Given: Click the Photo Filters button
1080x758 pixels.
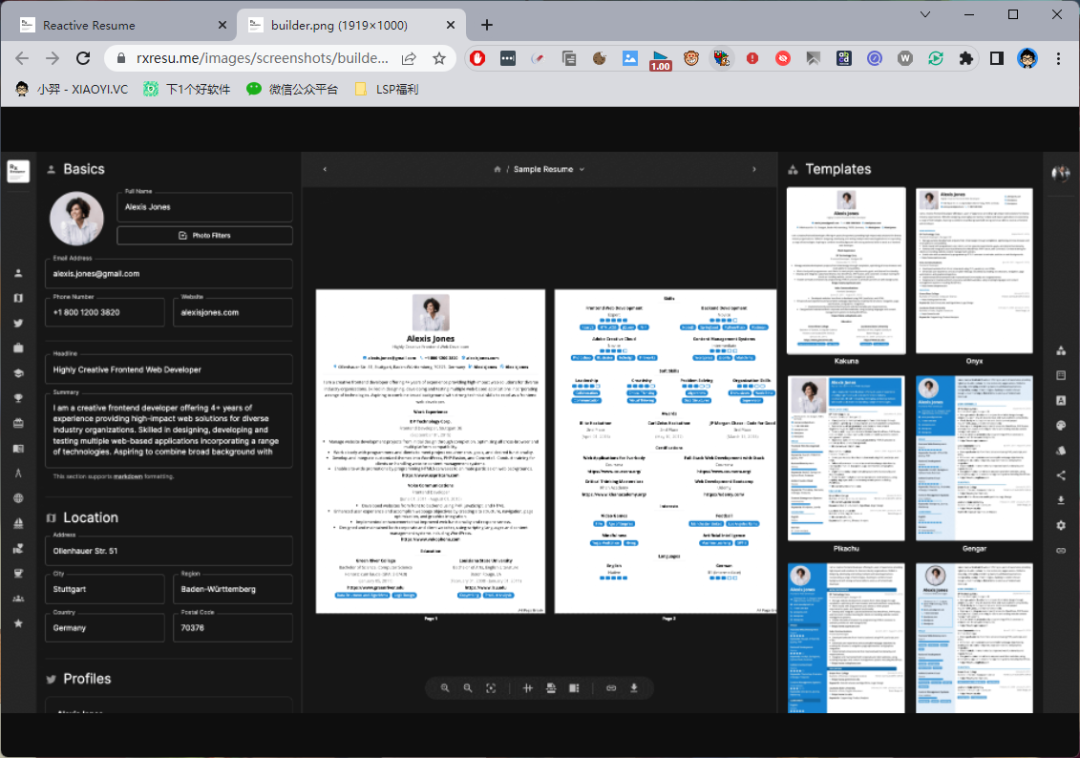Looking at the screenshot, I should (205, 235).
